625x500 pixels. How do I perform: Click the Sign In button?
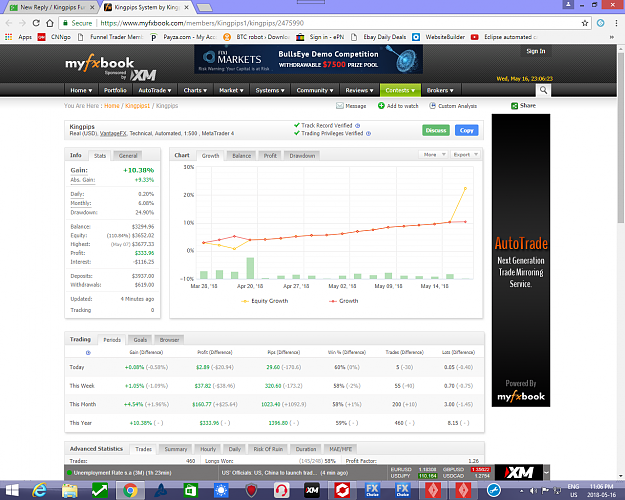point(536,51)
